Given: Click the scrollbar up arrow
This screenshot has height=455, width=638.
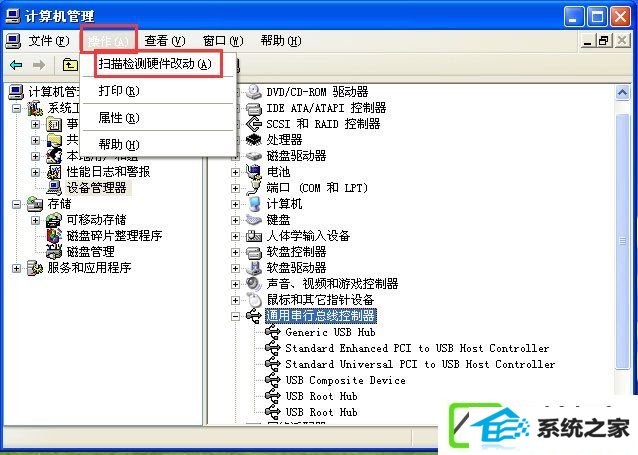Looking at the screenshot, I should (622, 93).
